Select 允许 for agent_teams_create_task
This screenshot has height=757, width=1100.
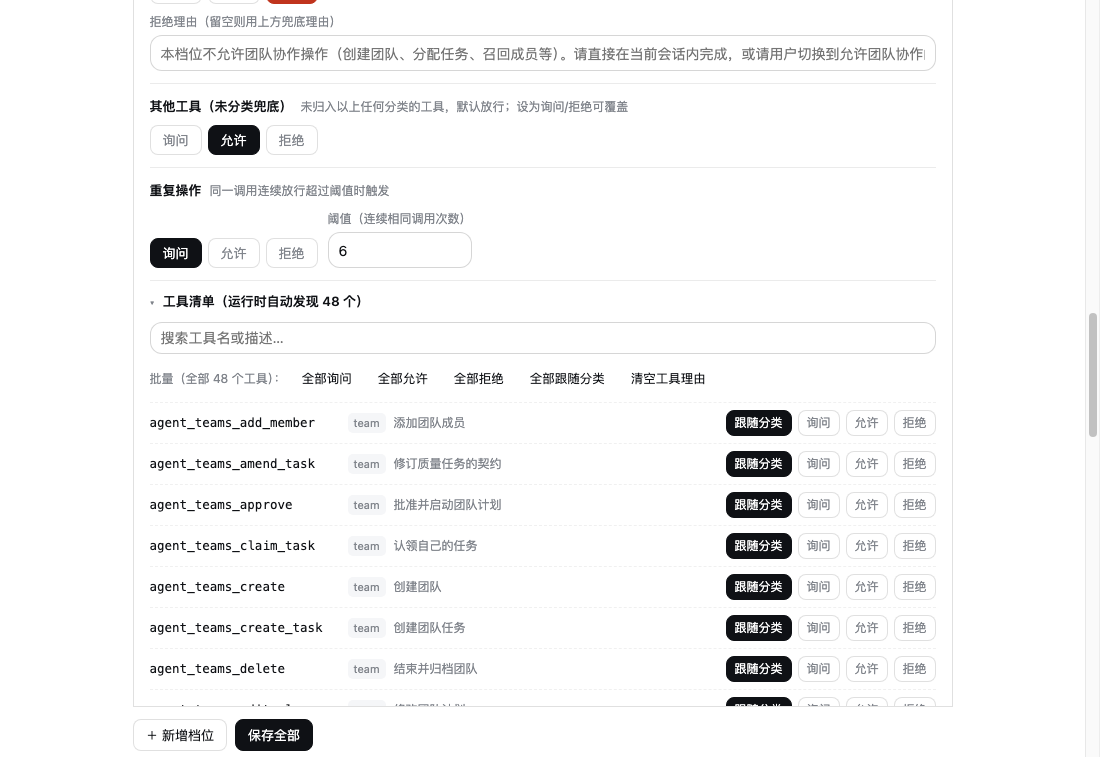pos(866,628)
